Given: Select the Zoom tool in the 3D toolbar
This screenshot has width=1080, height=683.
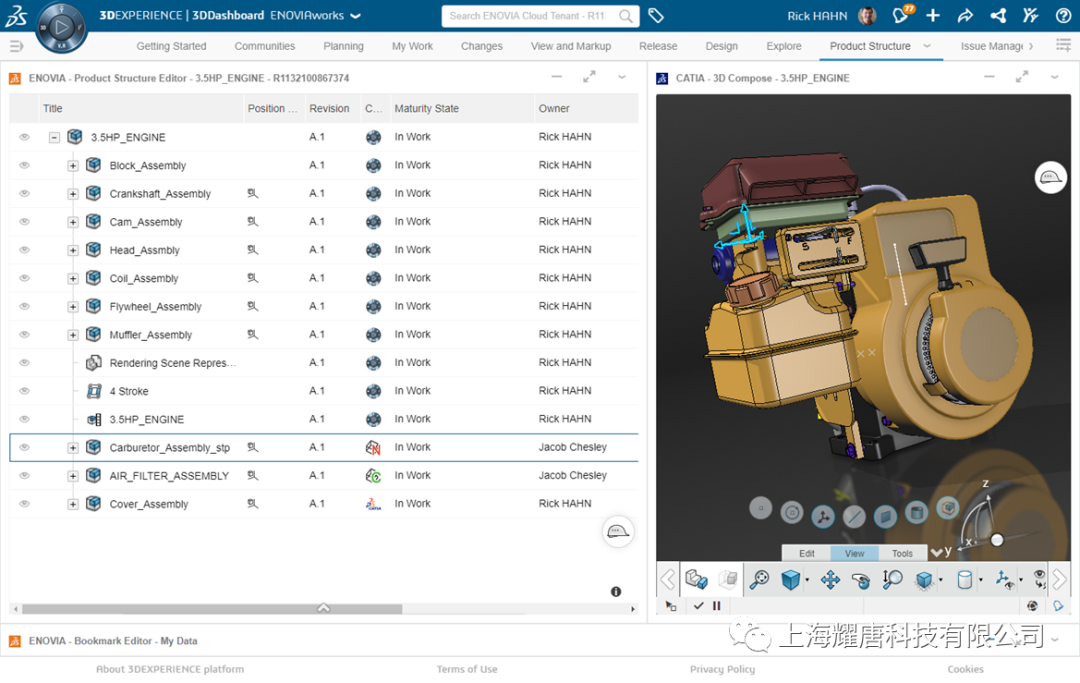Looking at the screenshot, I should click(x=759, y=580).
